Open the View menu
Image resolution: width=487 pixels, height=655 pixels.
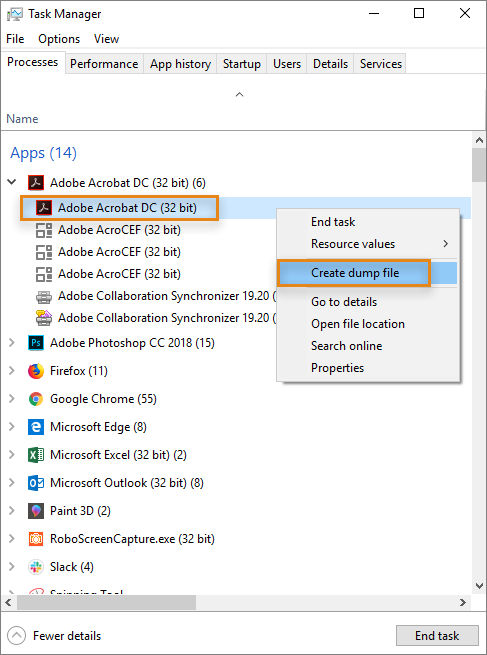coord(107,39)
